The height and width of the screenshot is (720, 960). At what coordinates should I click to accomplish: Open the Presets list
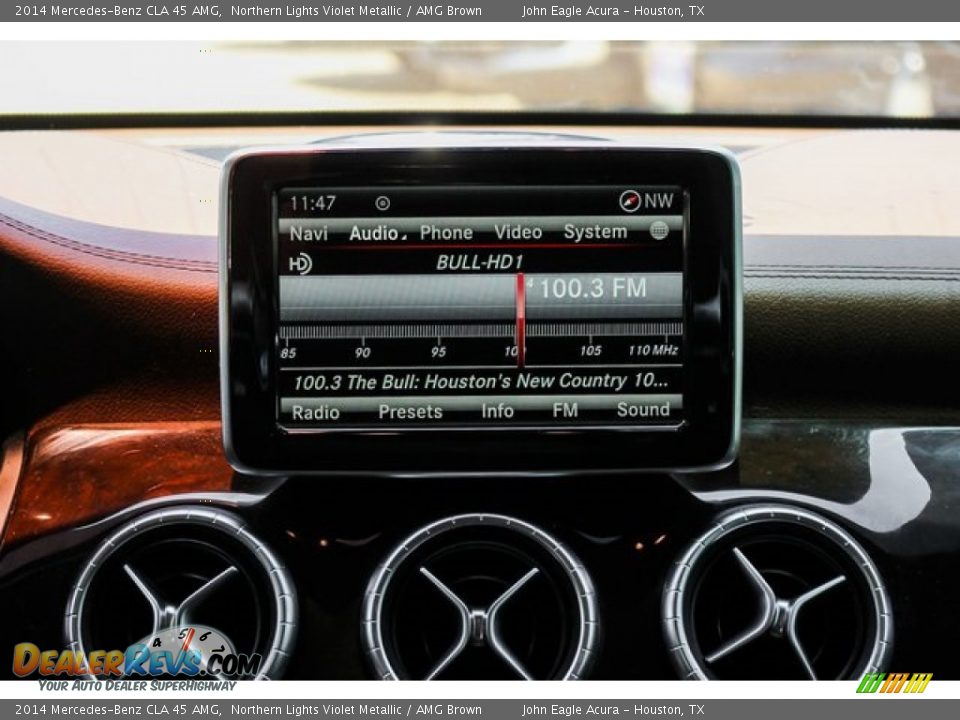(x=410, y=411)
